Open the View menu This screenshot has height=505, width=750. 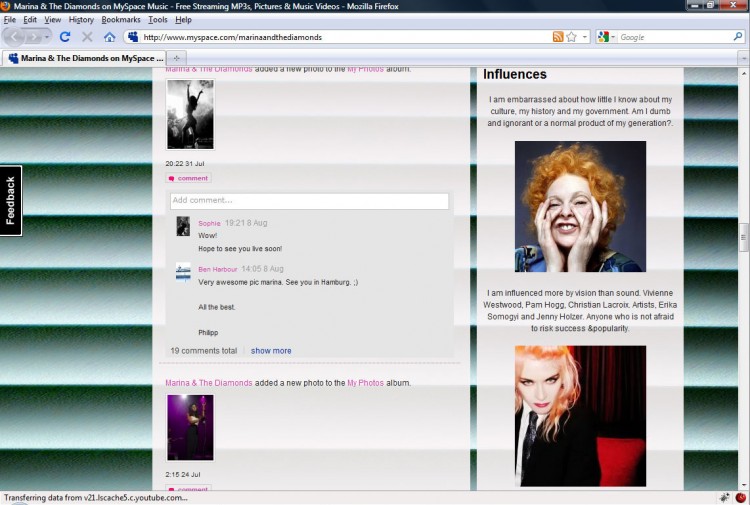pos(53,20)
